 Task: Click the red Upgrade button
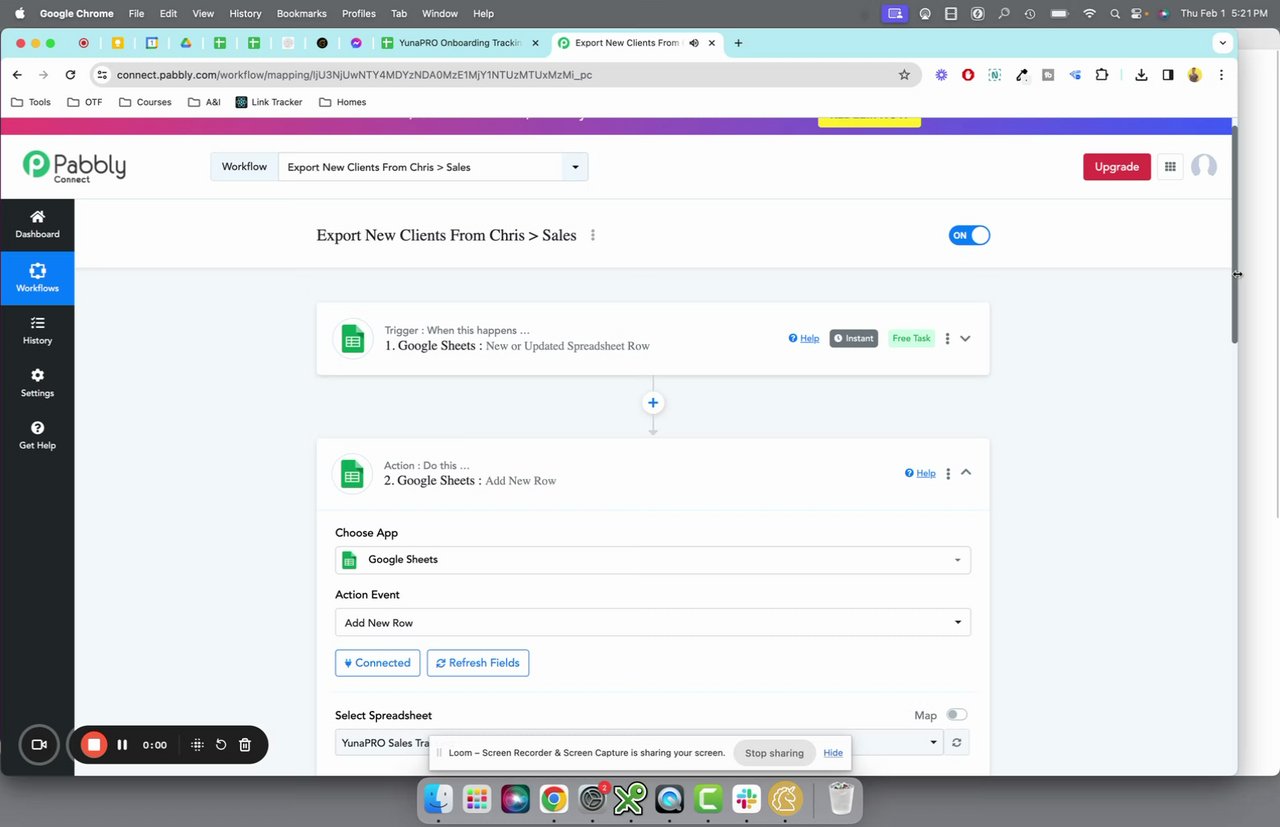click(x=1117, y=167)
